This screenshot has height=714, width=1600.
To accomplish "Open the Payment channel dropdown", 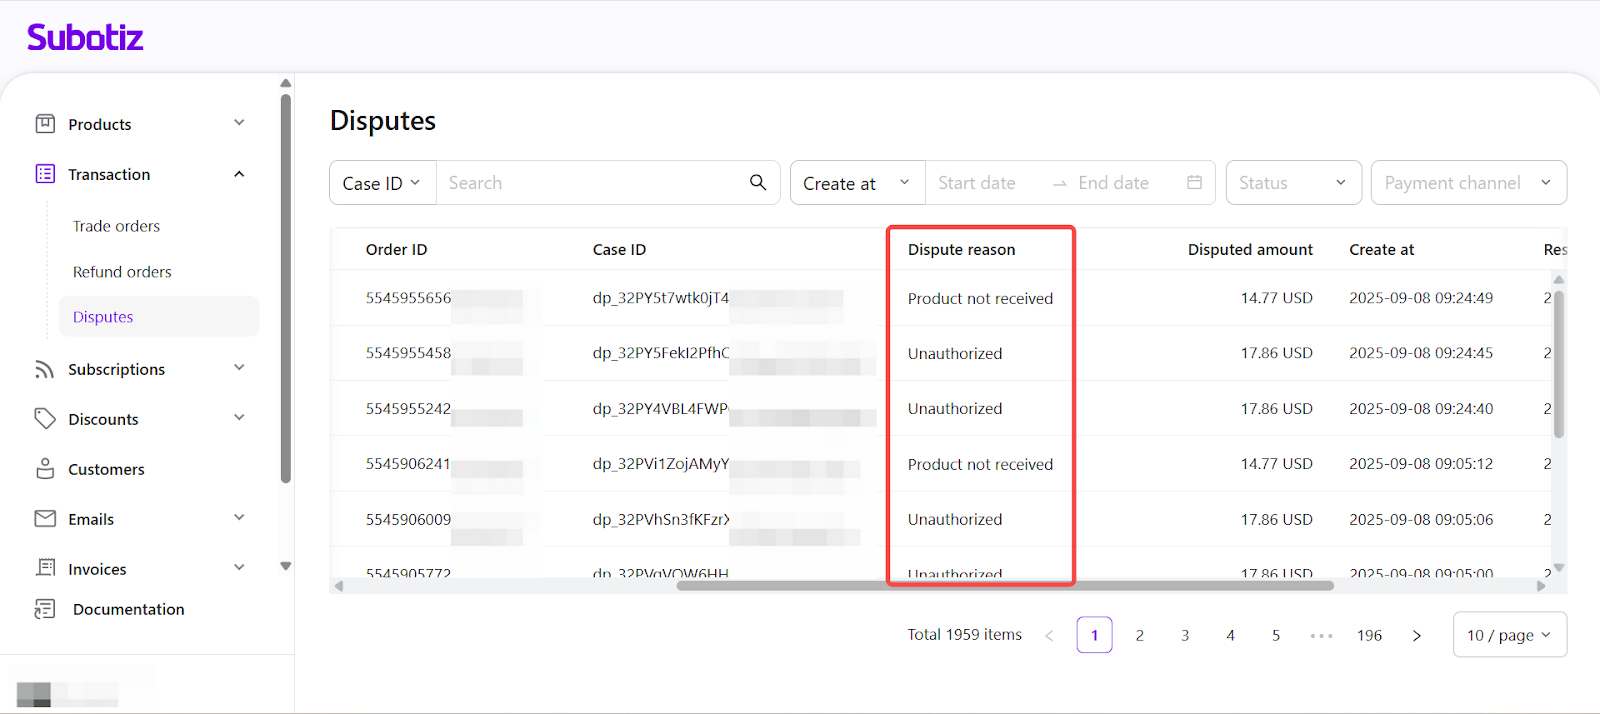I will coord(1467,183).
